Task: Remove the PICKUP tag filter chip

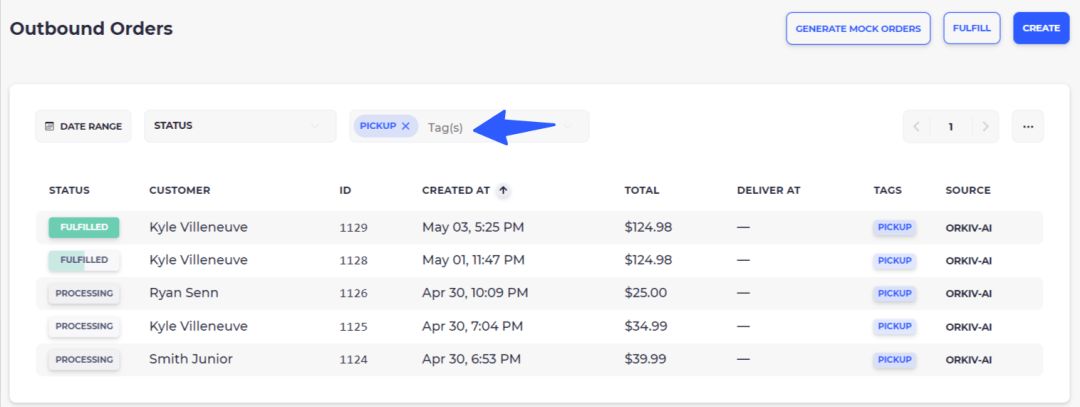Action: point(405,126)
